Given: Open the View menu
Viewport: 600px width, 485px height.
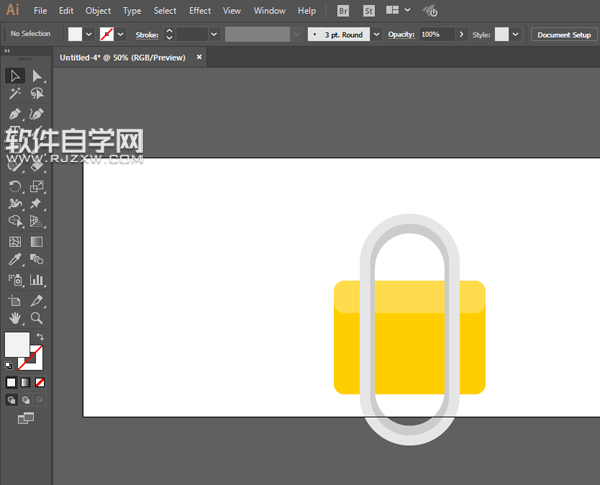Looking at the screenshot, I should click(x=232, y=11).
